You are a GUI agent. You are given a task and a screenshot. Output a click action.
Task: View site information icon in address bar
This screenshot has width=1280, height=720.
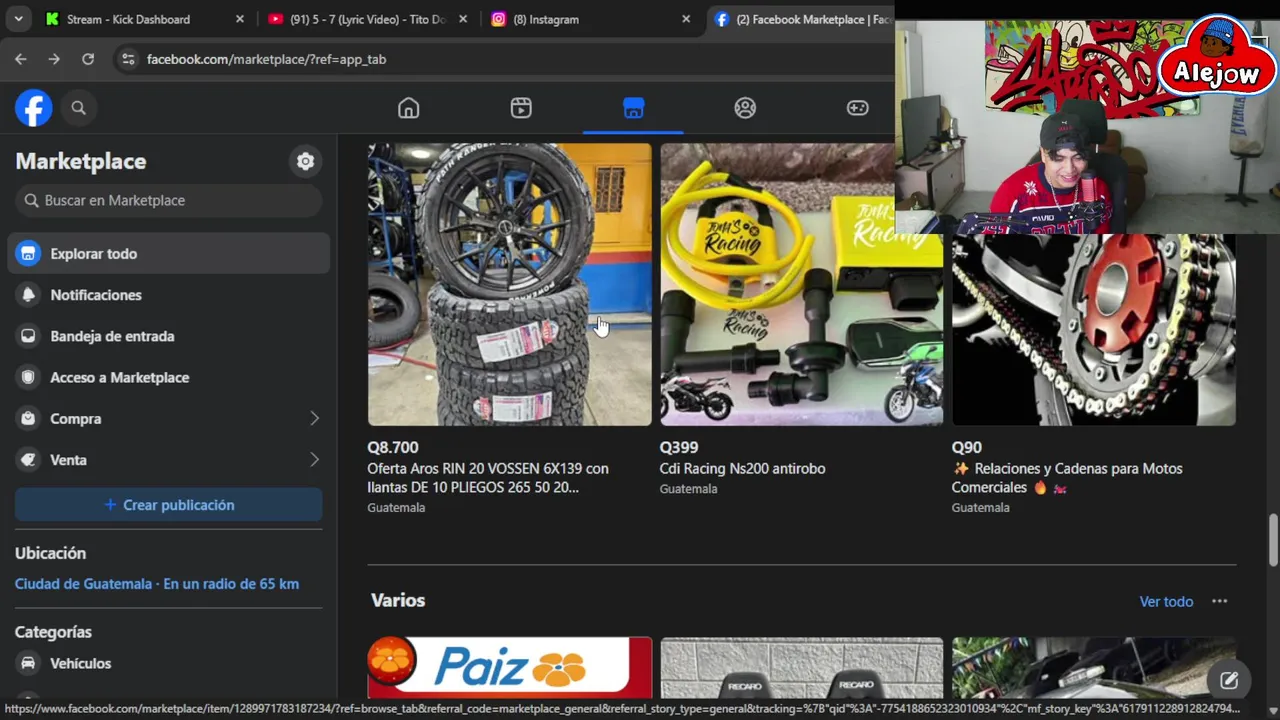pyautogui.click(x=127, y=59)
